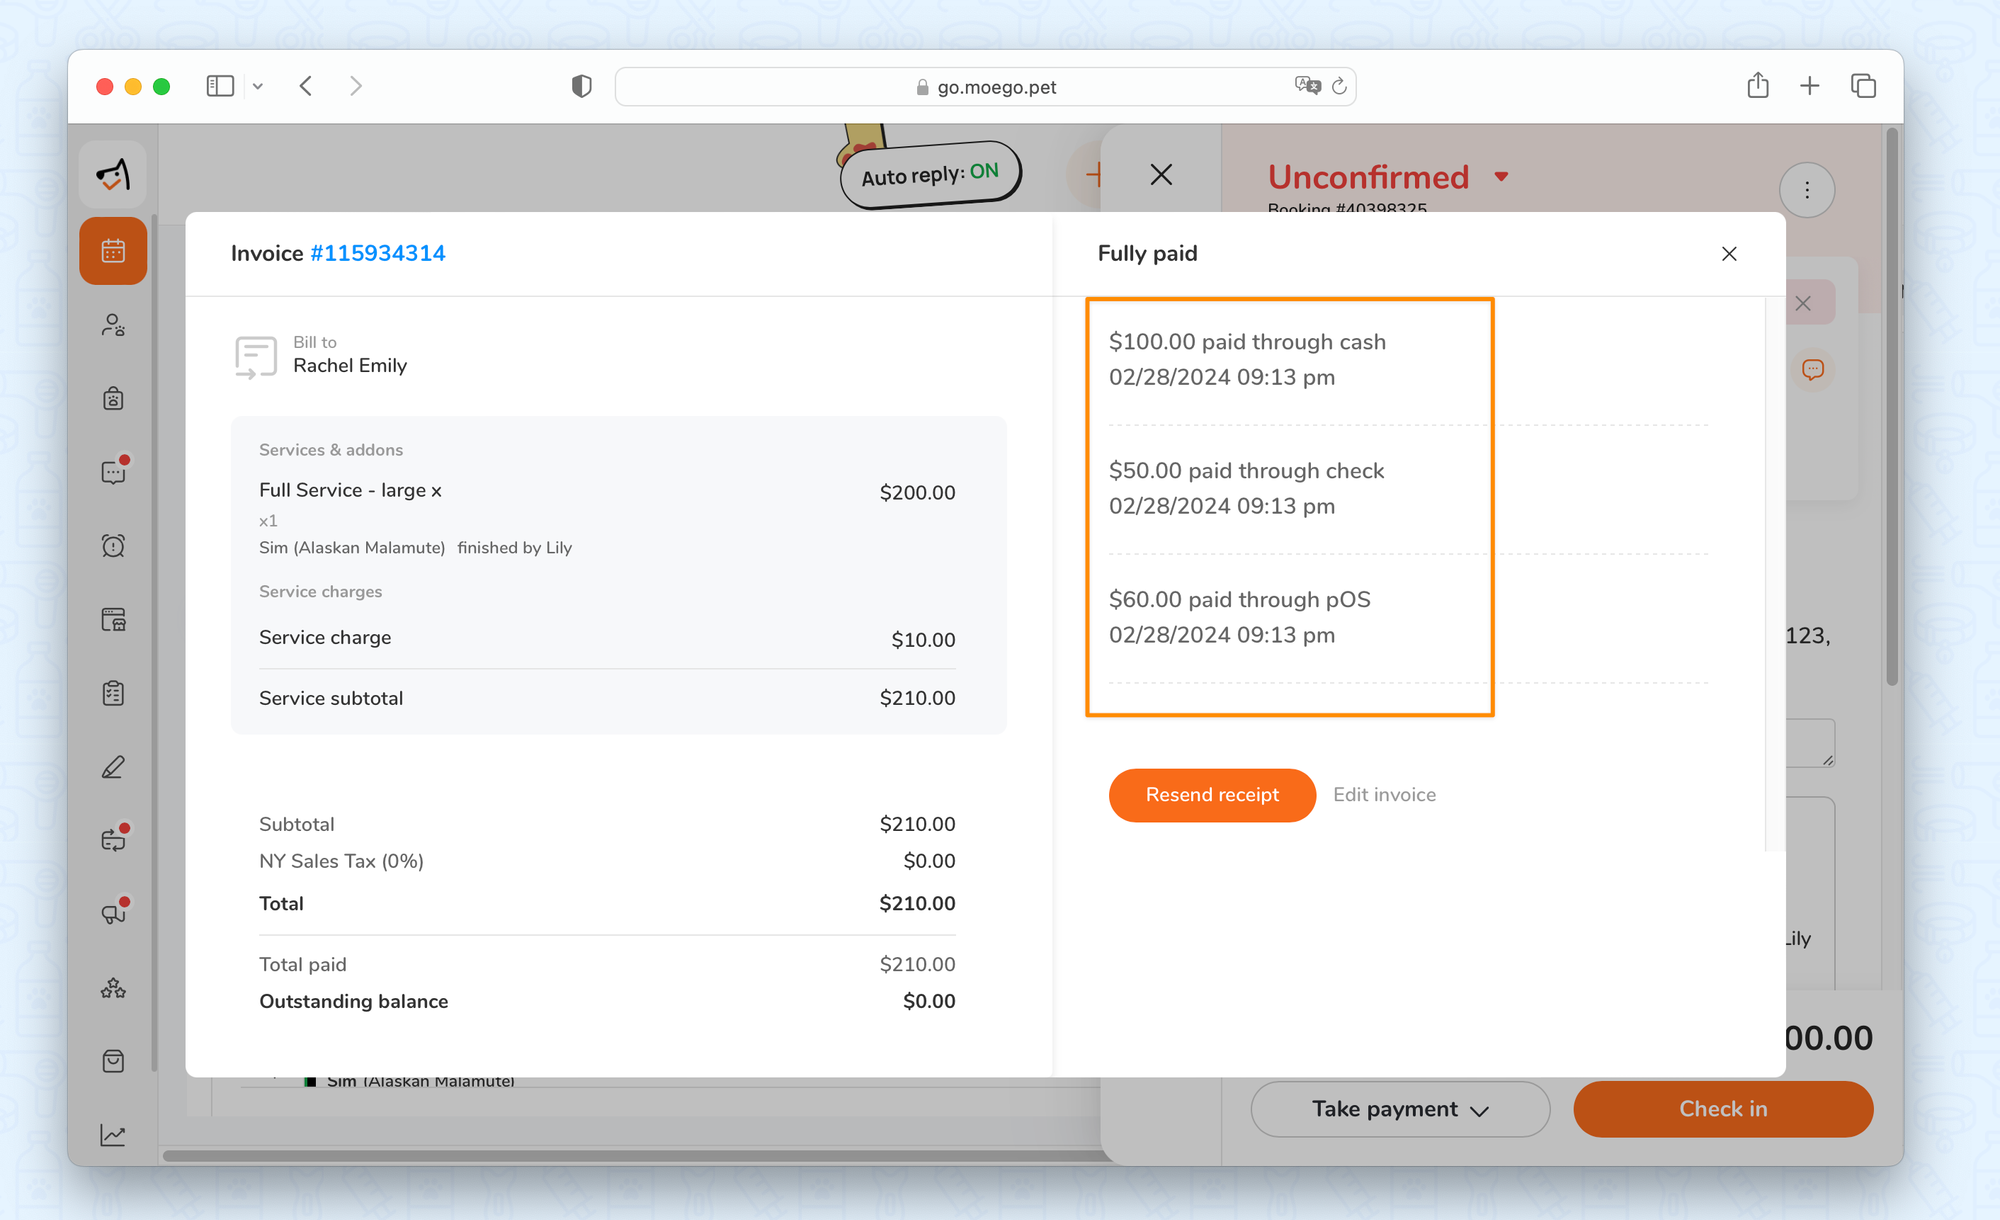
Task: Close the Fully paid invoice dialog
Action: pos(1729,254)
